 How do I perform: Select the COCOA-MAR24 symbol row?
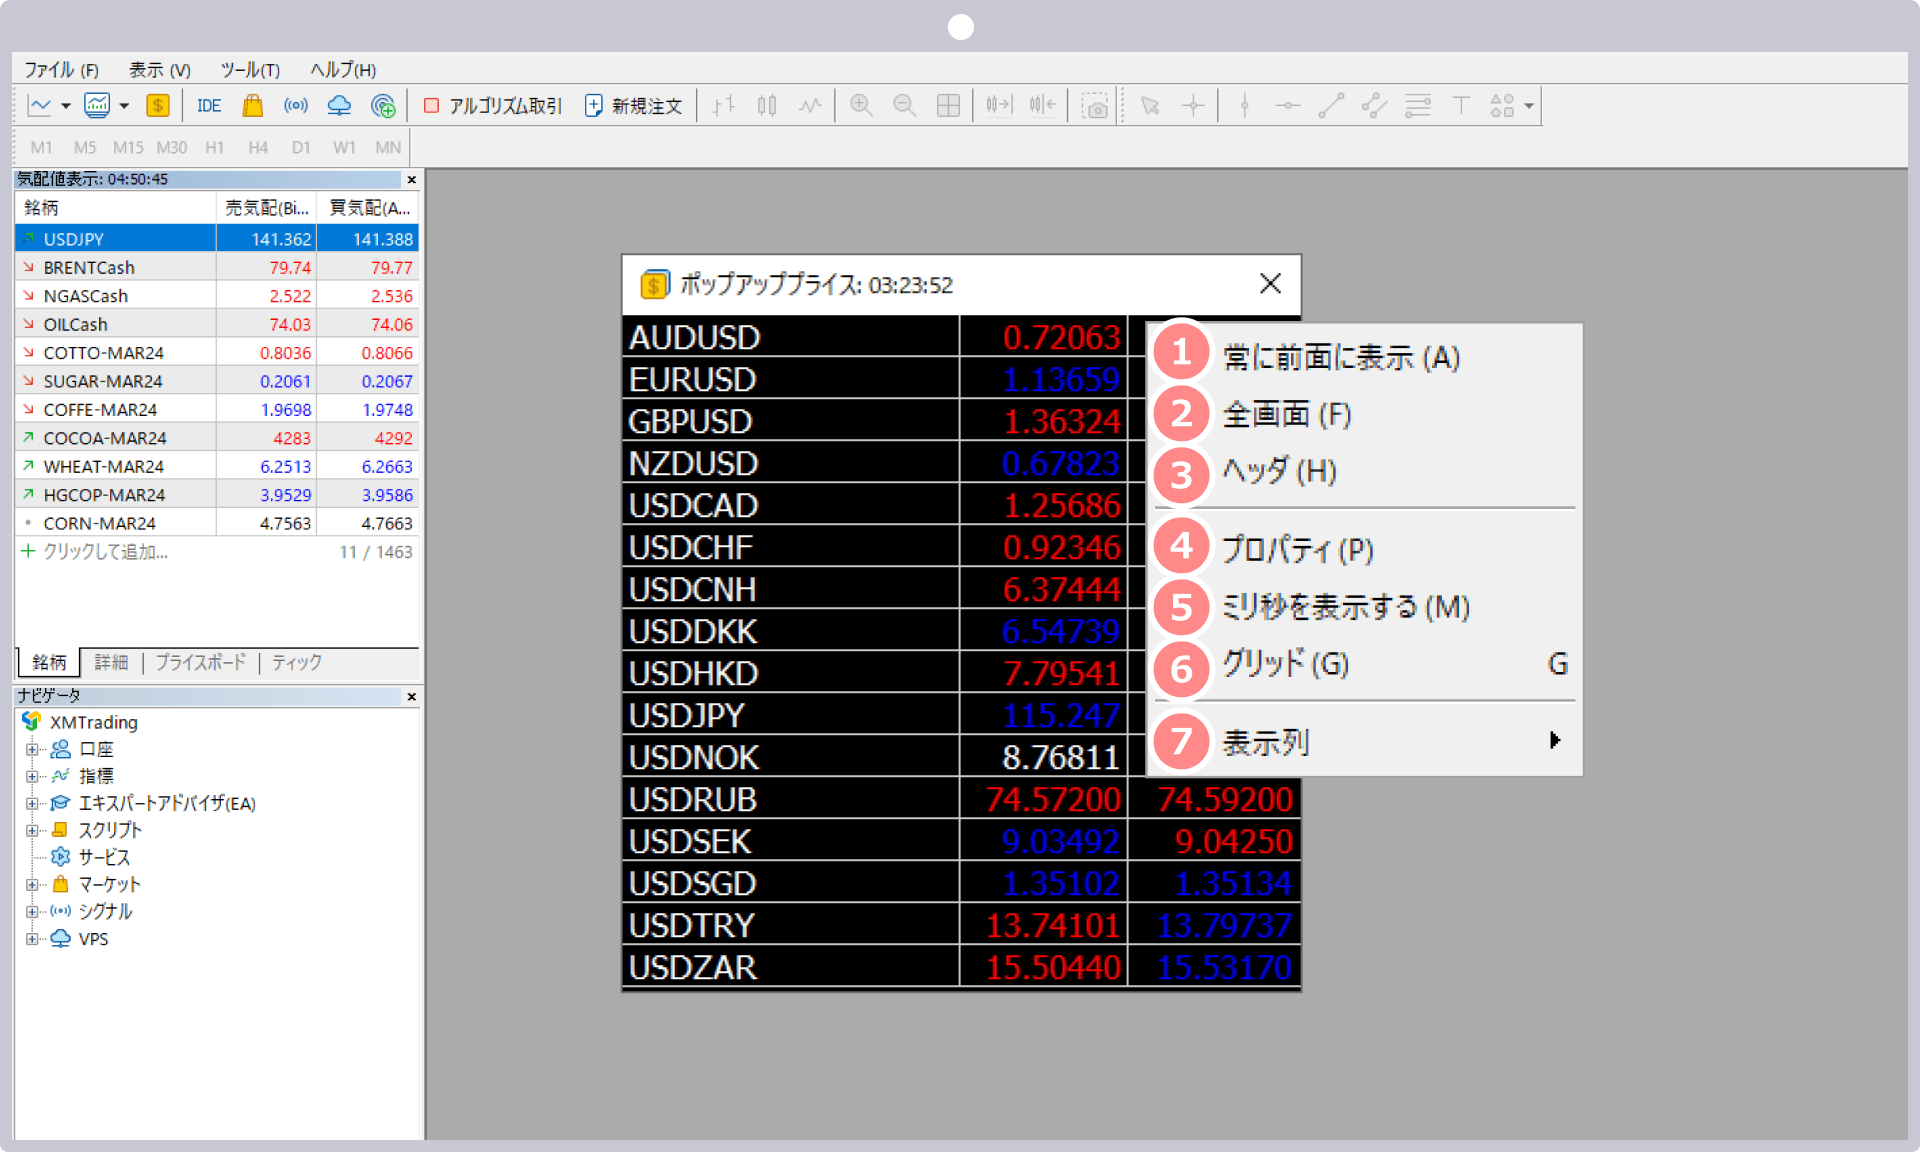(x=217, y=438)
